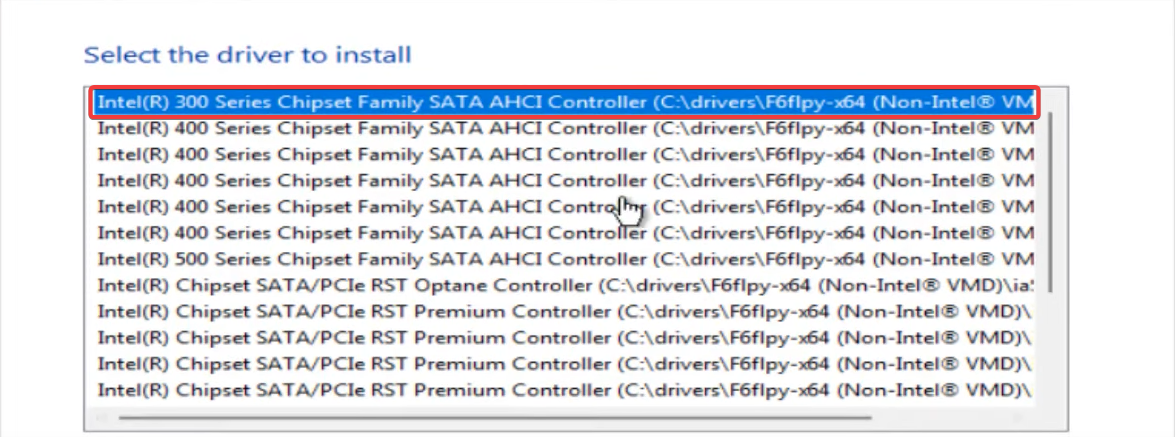The height and width of the screenshot is (437, 1175).
Task: Click the right arrow of horizontal scrollbar
Action: (x=1025, y=417)
